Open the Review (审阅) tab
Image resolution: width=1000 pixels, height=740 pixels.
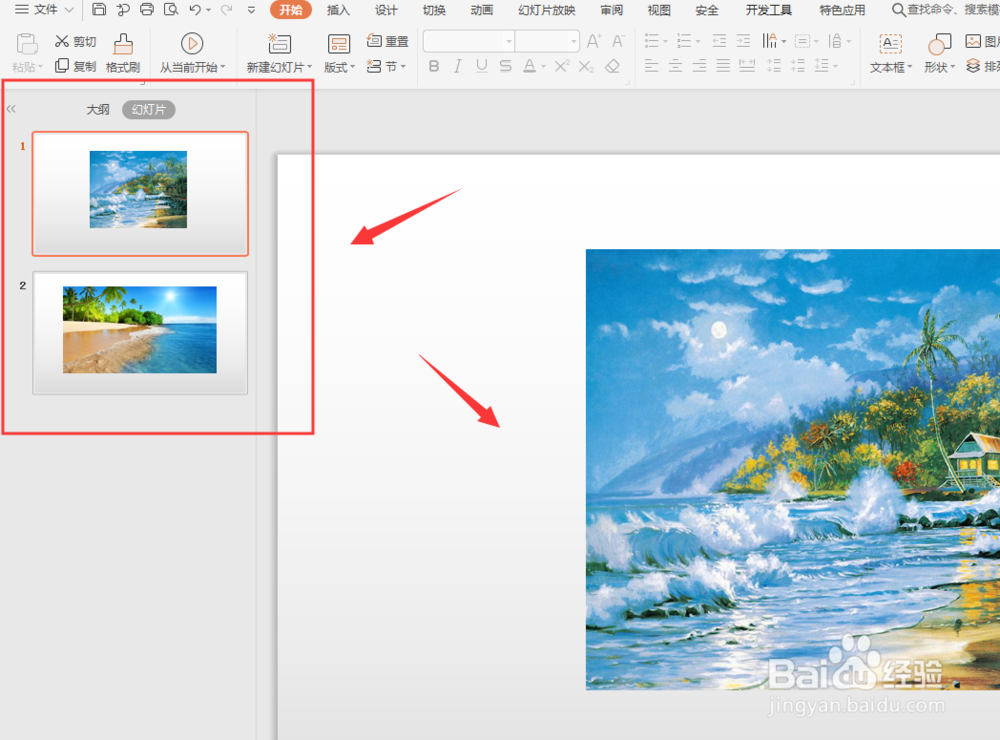pos(611,10)
